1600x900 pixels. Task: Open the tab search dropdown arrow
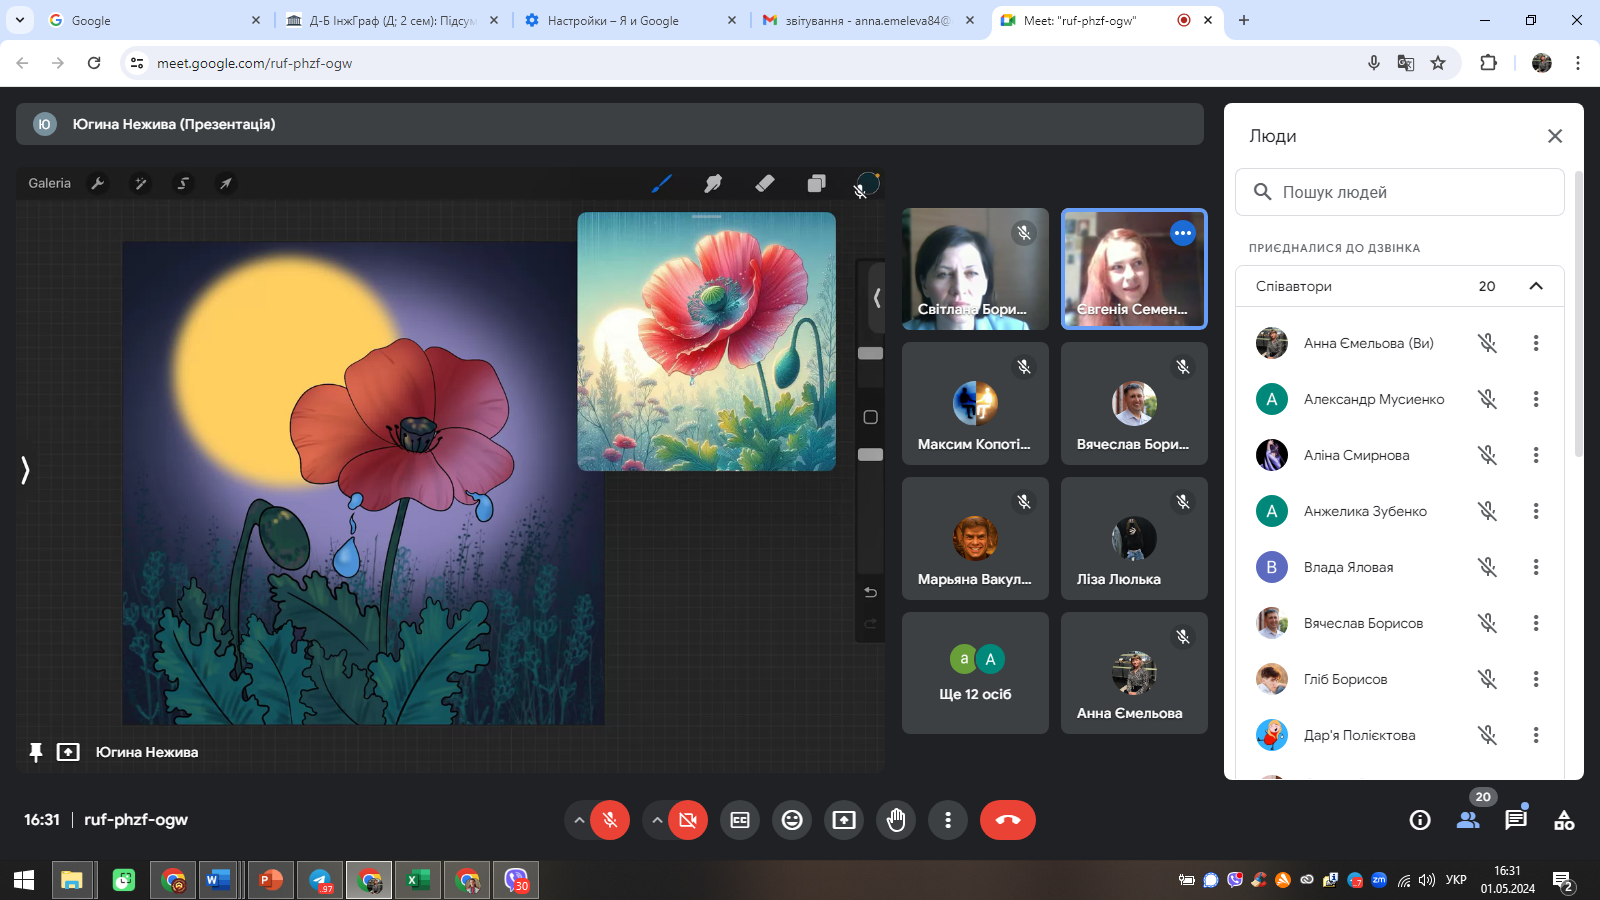(20, 20)
